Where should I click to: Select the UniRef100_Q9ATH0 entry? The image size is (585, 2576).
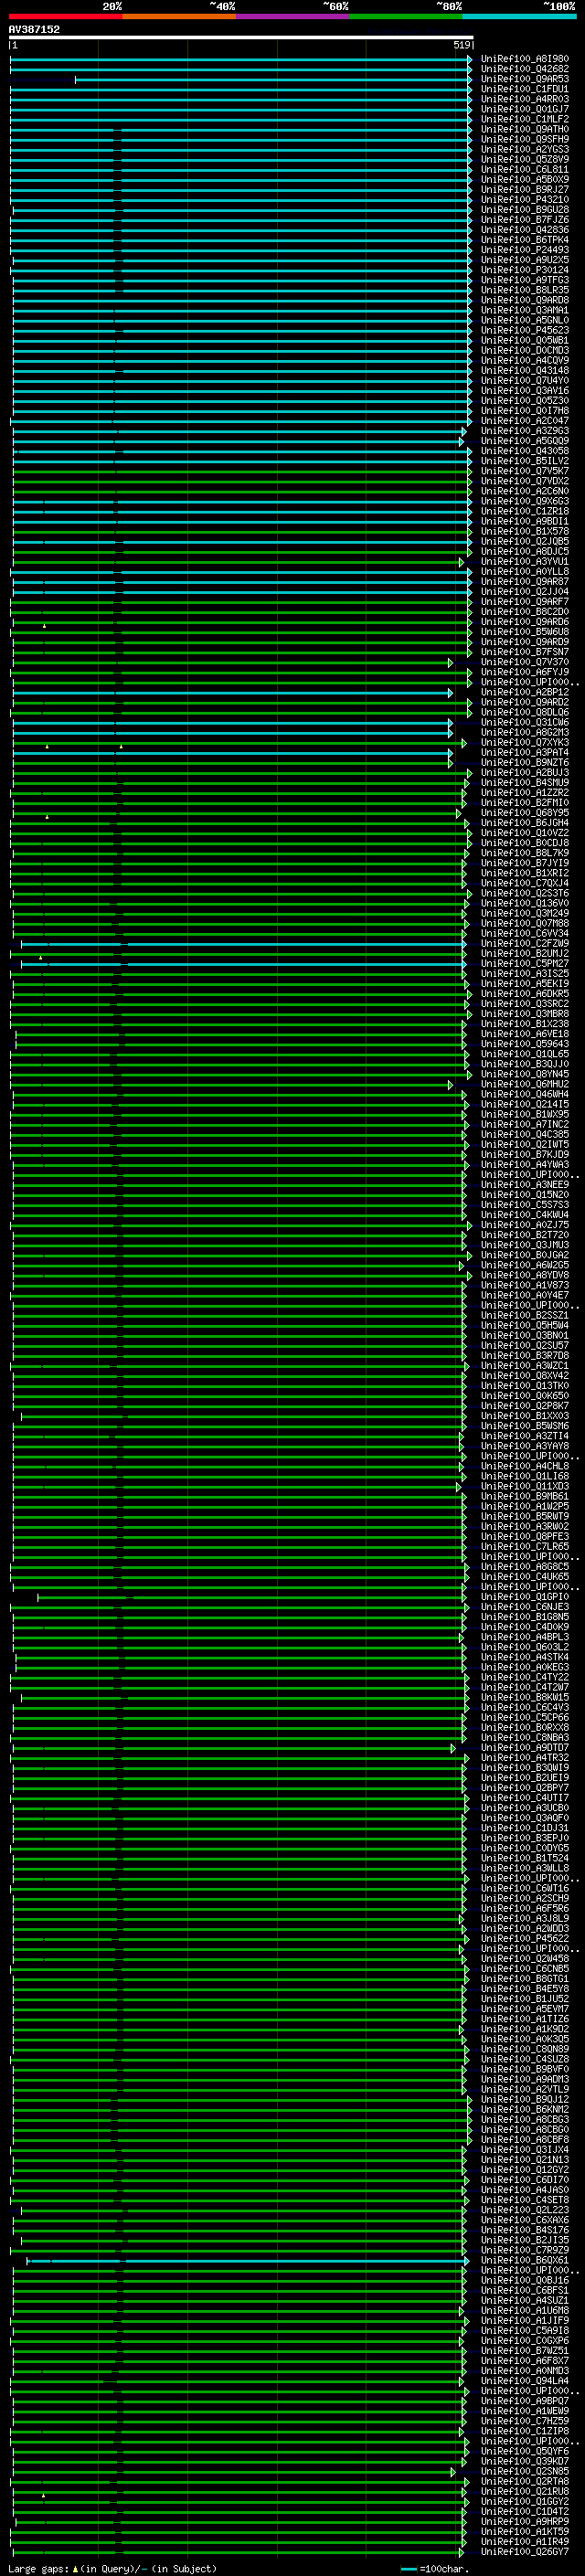tap(525, 129)
